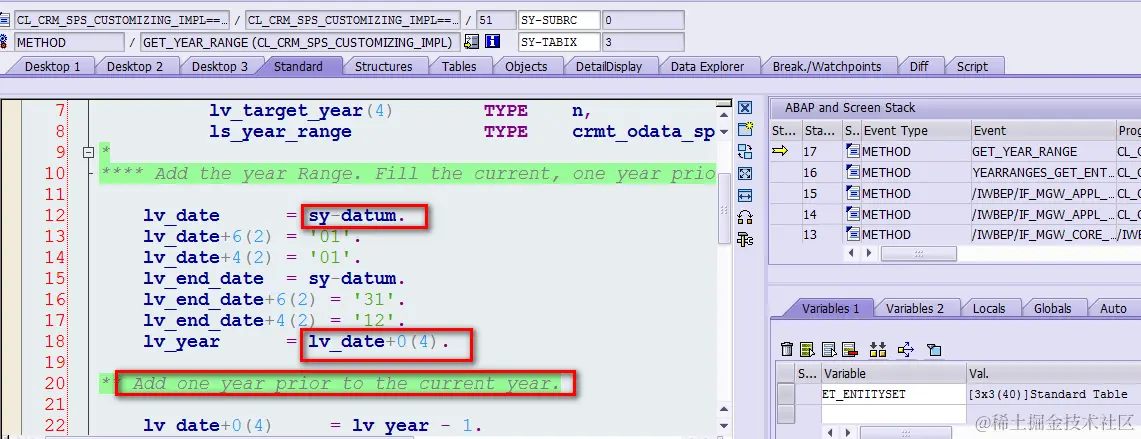Open the Data Explorer tab
This screenshot has width=1141, height=439.
coord(707,66)
